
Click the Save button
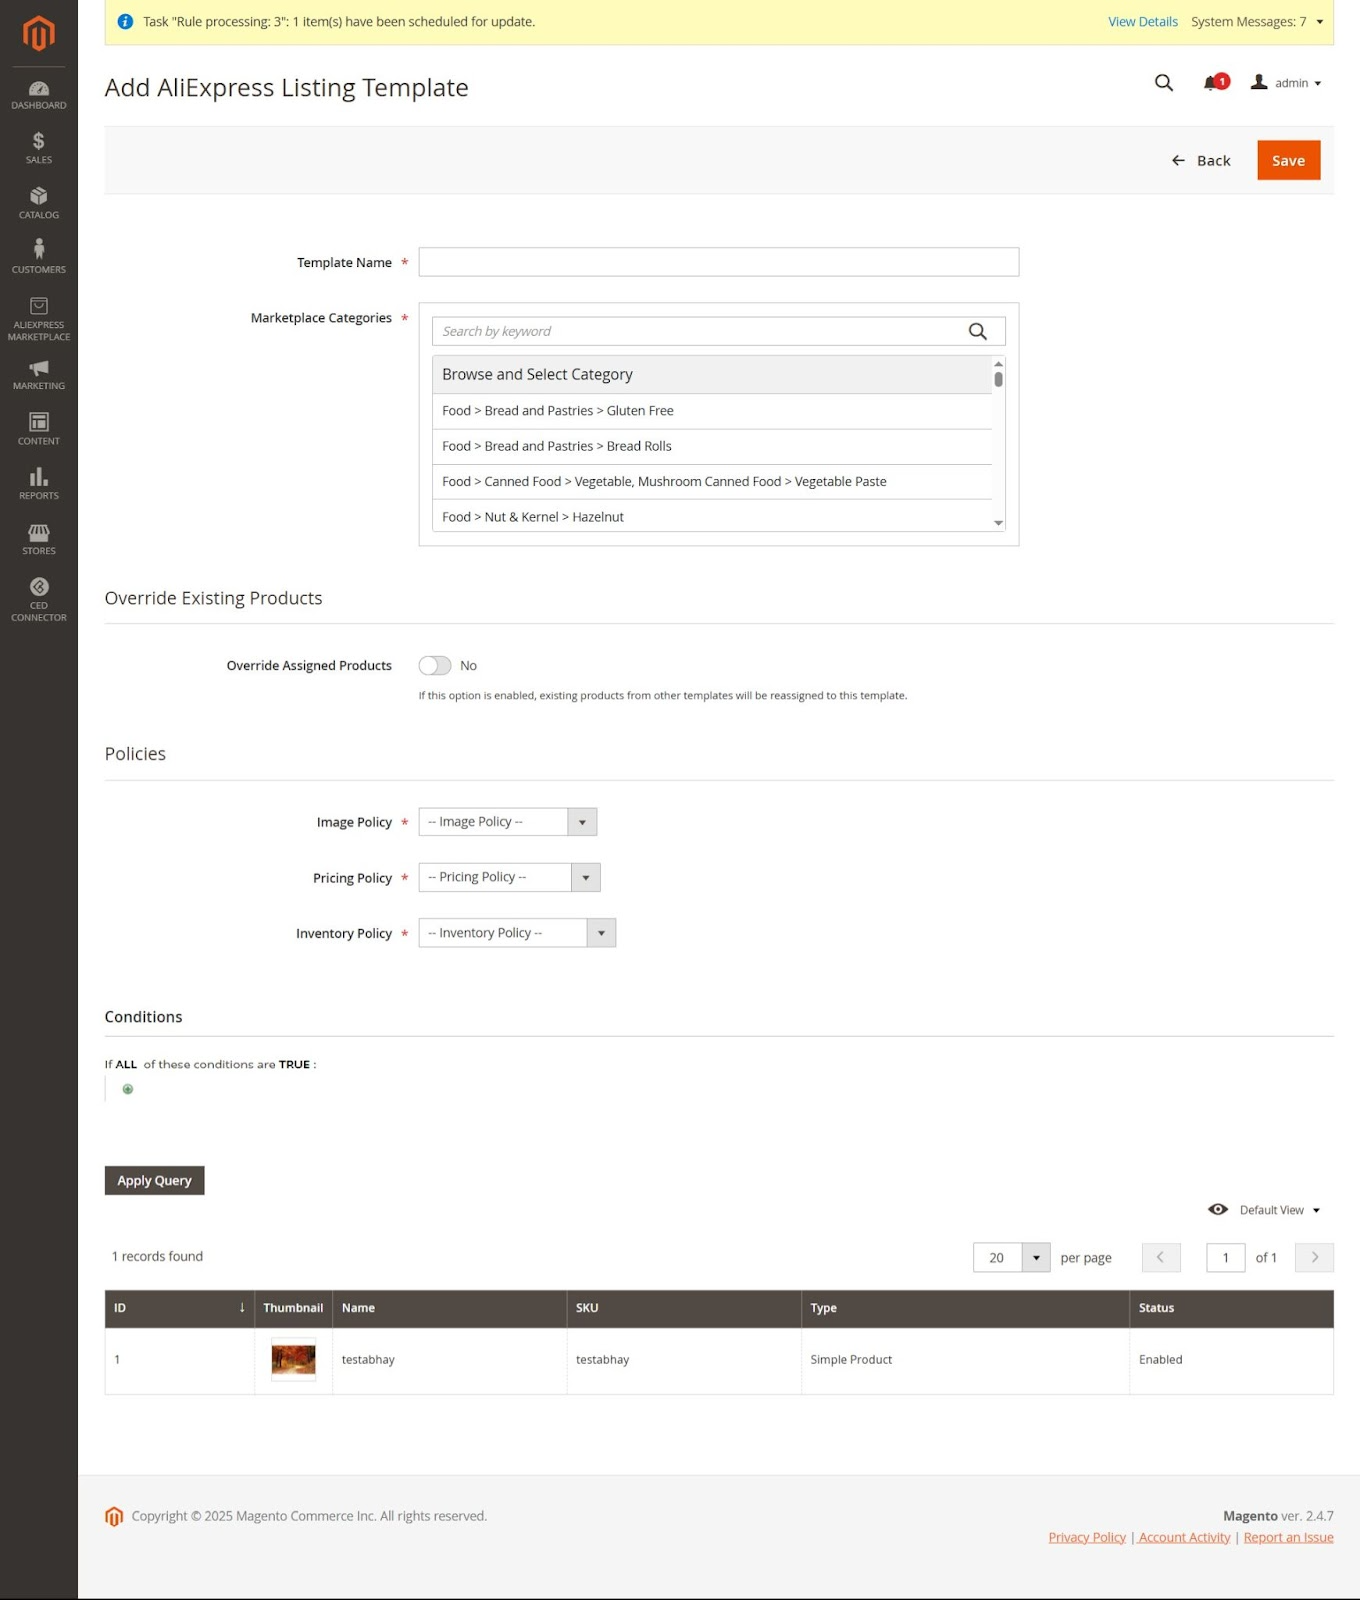(x=1288, y=160)
